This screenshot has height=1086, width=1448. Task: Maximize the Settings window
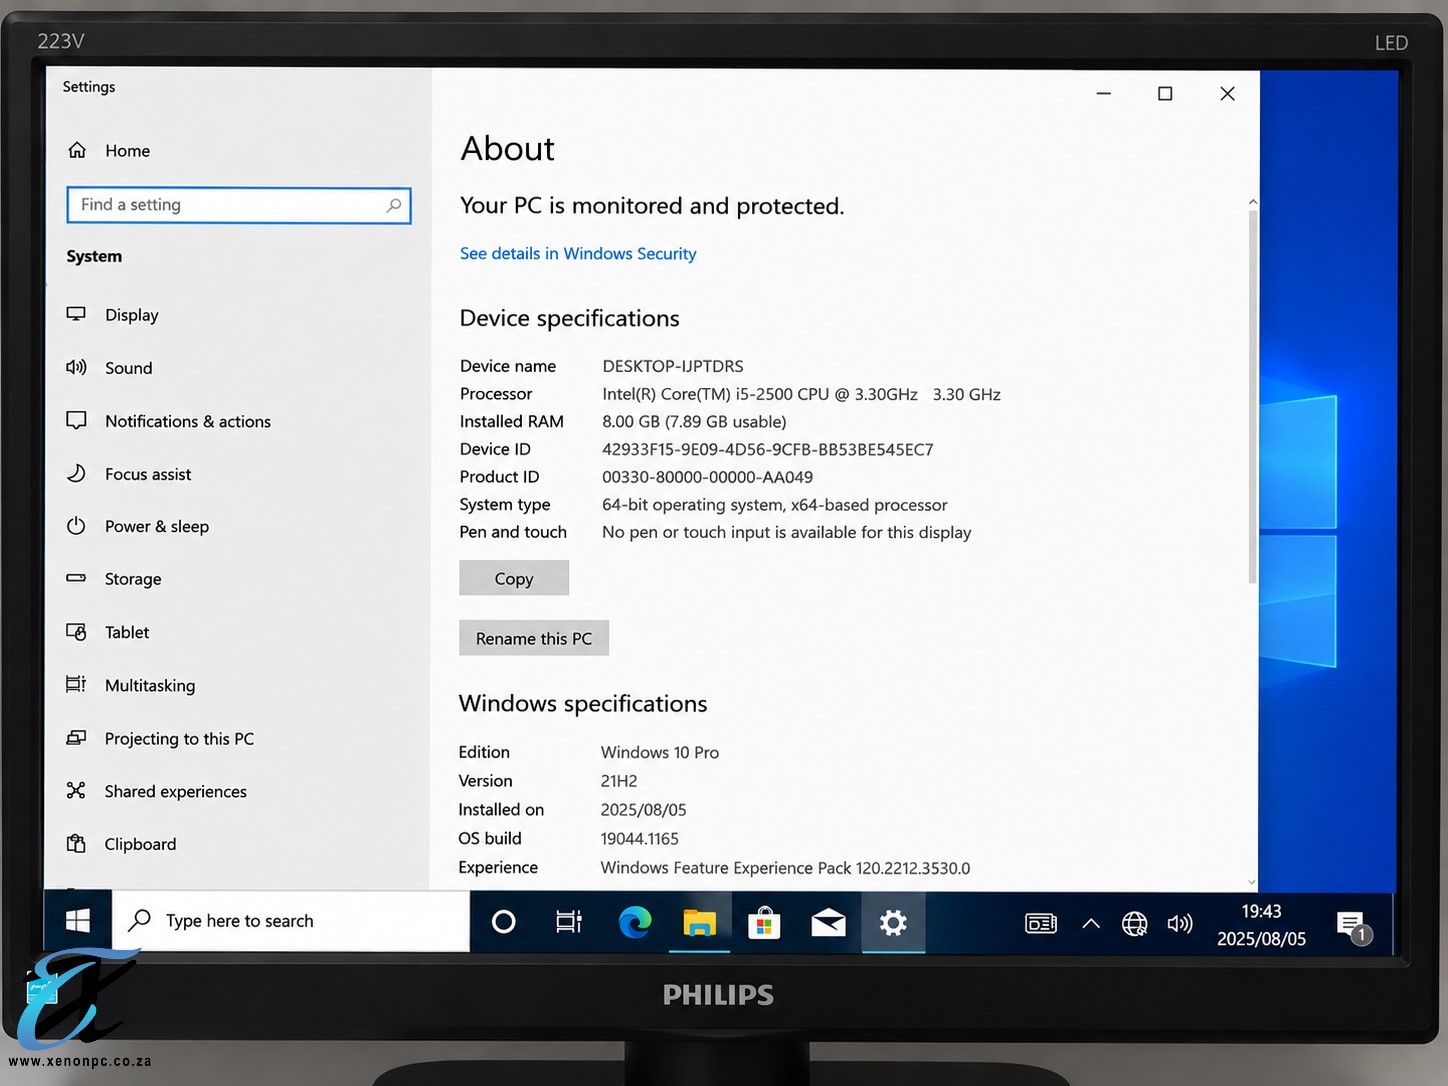click(x=1165, y=94)
